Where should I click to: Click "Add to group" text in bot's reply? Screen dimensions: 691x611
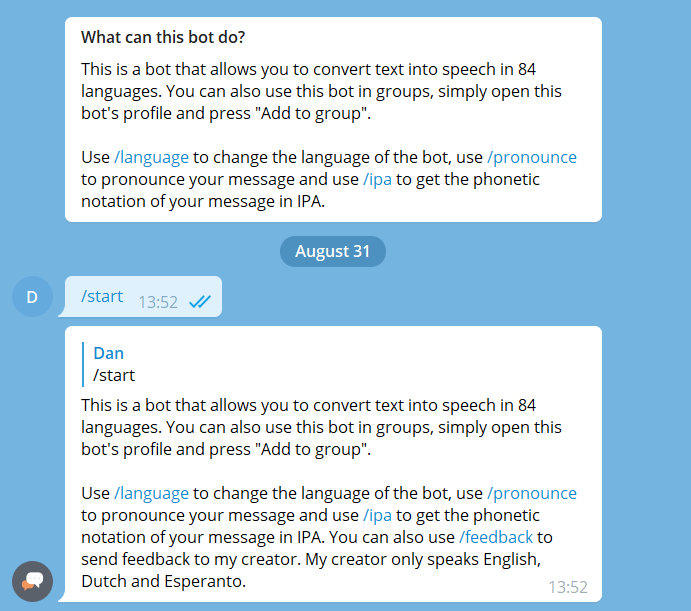(x=313, y=449)
